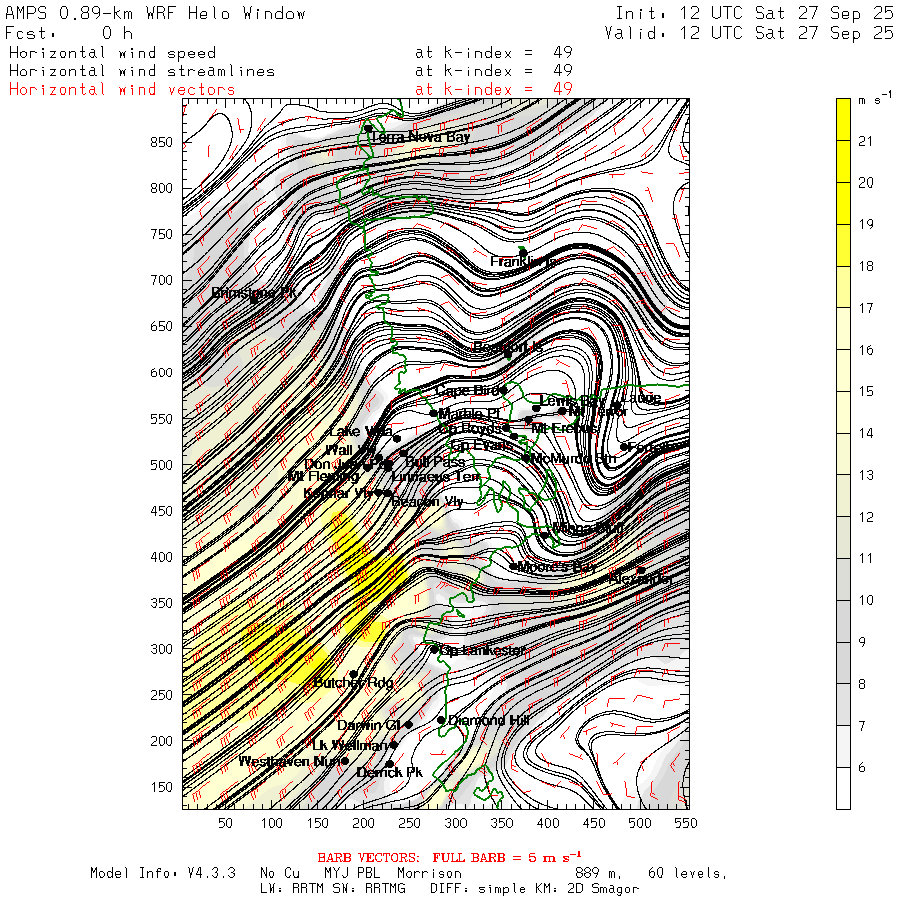The width and height of the screenshot is (900, 900).
Task: Click the 'Darwin Gl' map label
Action: [x=368, y=726]
